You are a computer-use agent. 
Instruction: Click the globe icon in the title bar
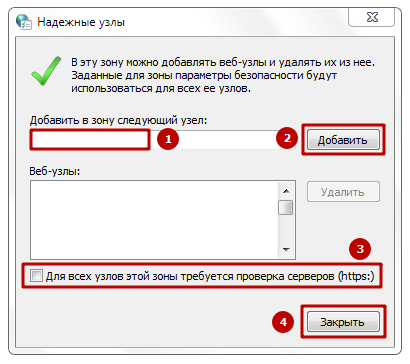pyautogui.click(x=23, y=22)
